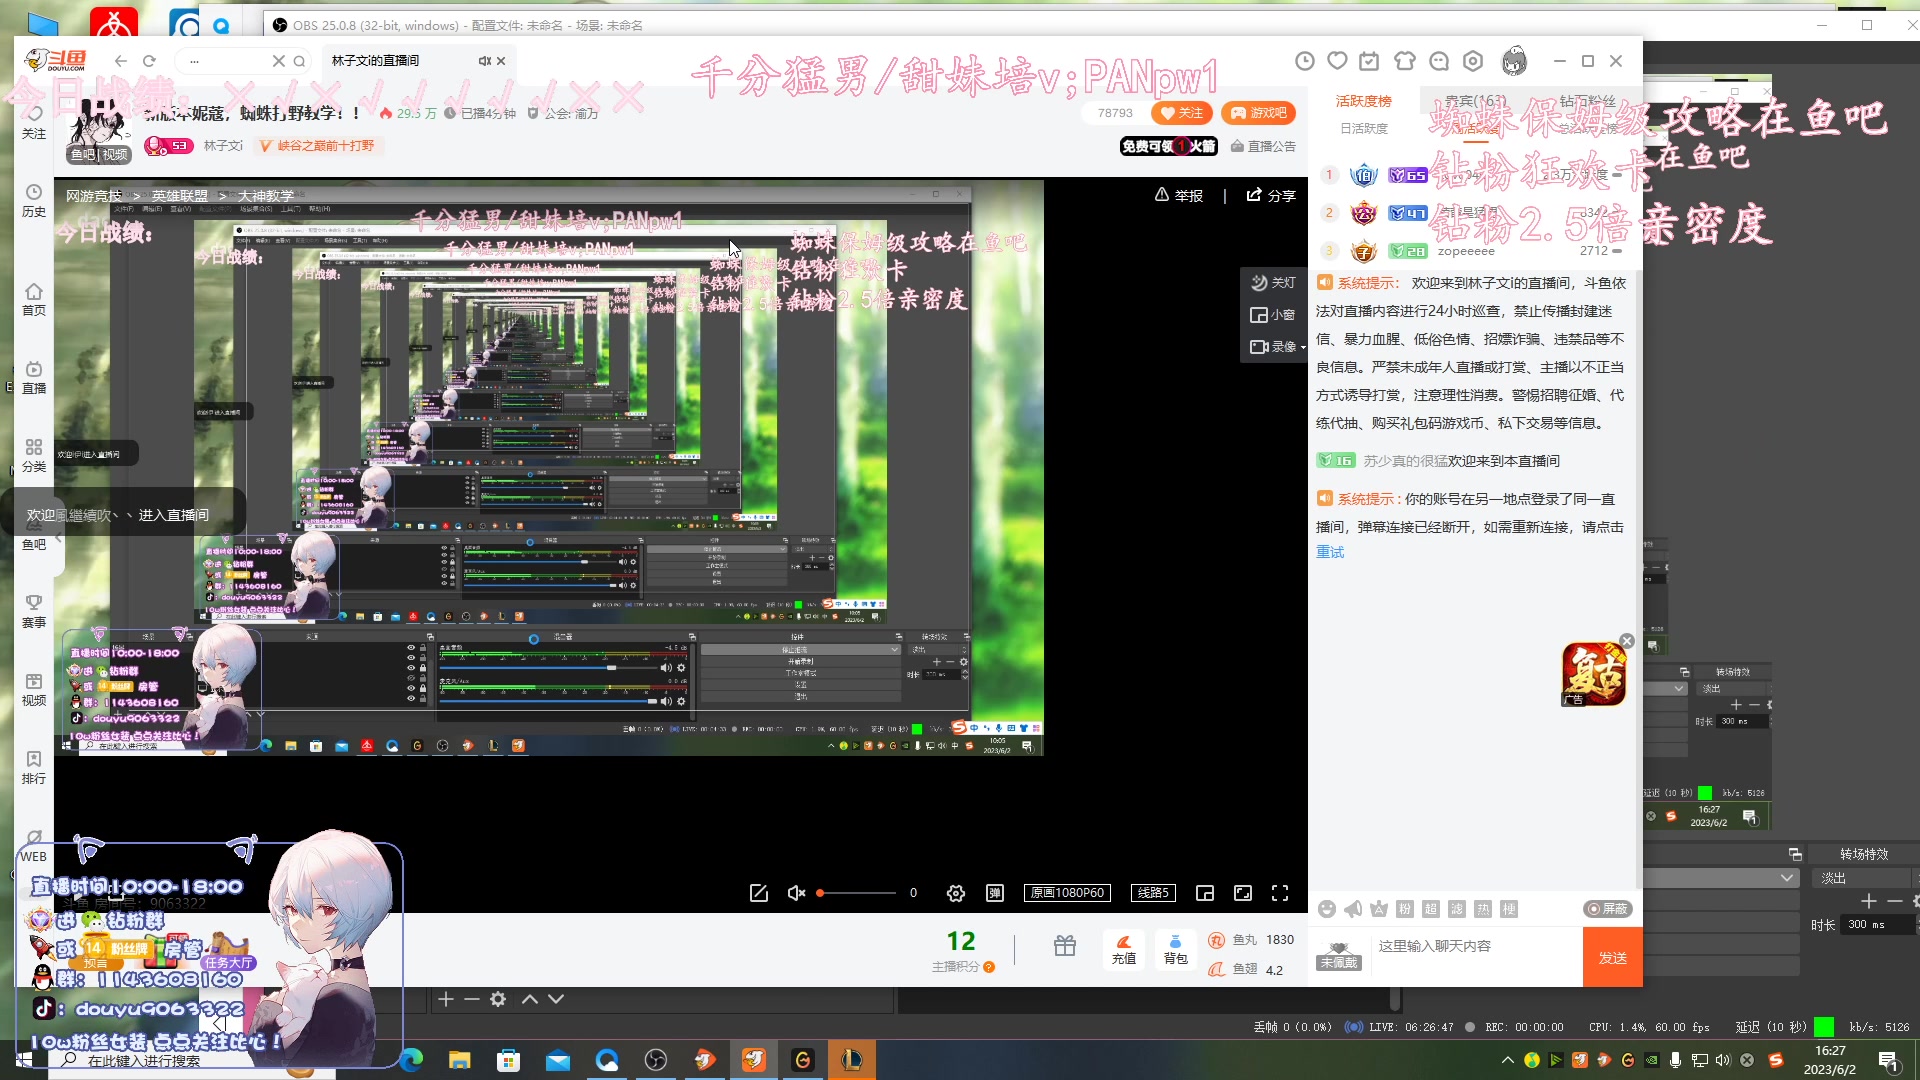Click the 充值 recharge shark icon

pos(1124,950)
